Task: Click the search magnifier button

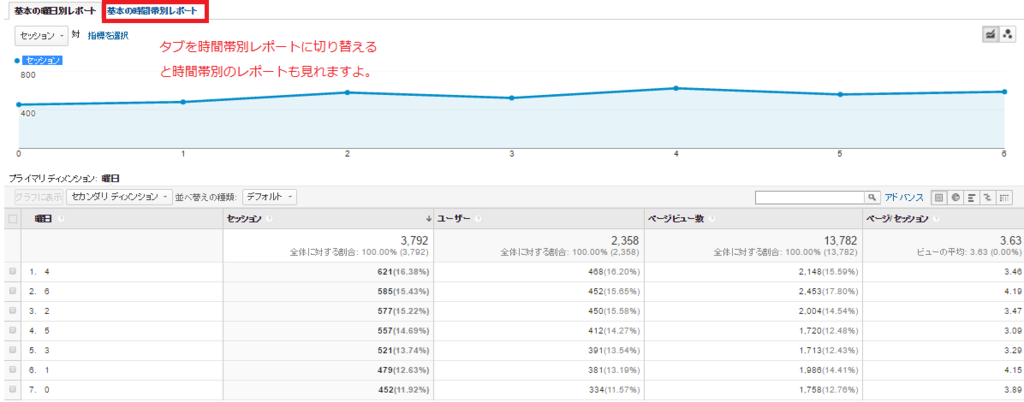Action: point(872,197)
